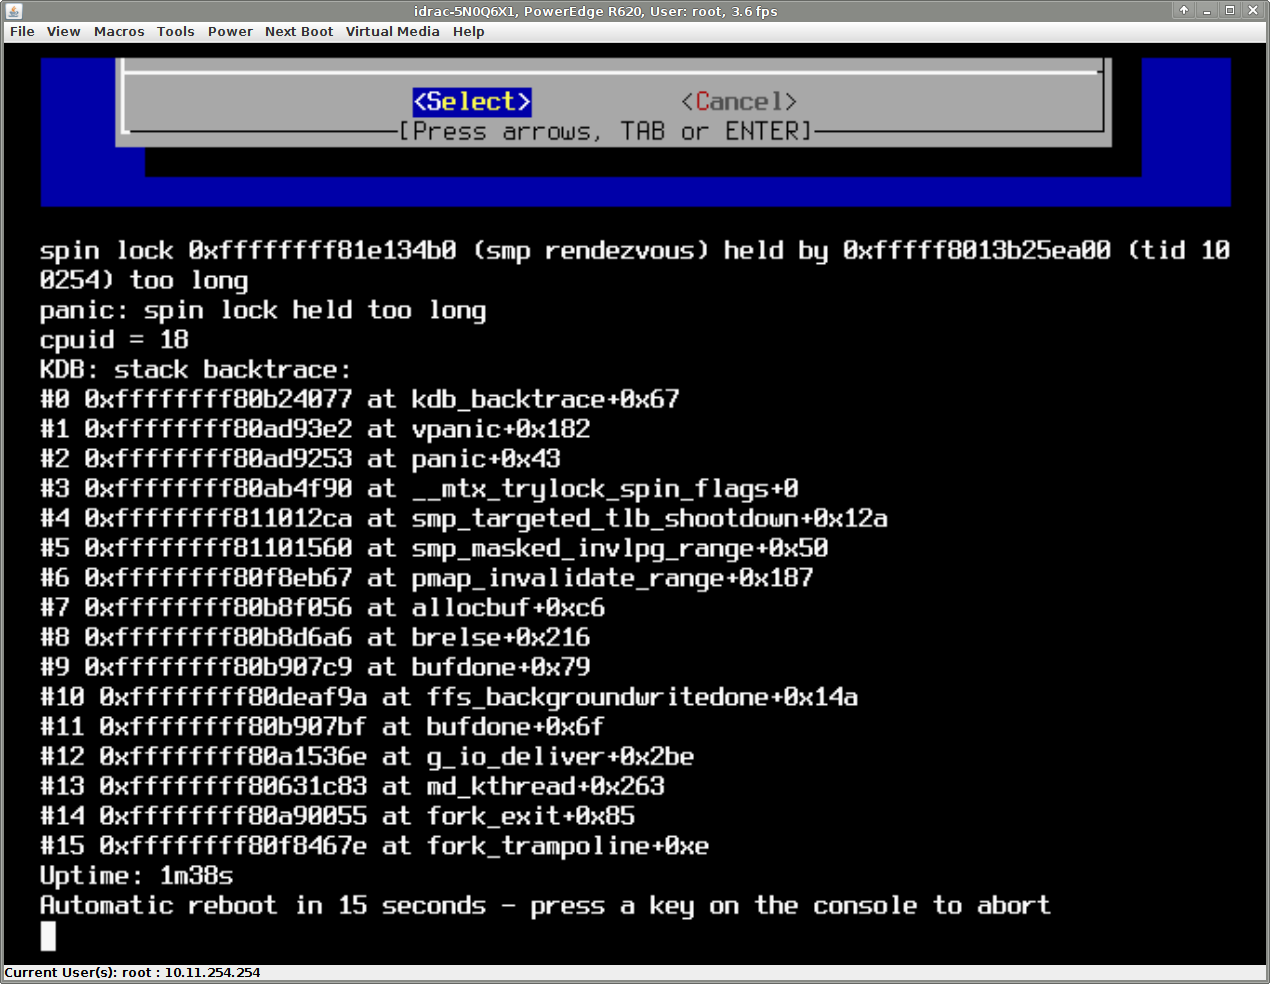Maximize the iDRAC console window
This screenshot has width=1270, height=984.
pyautogui.click(x=1230, y=10)
